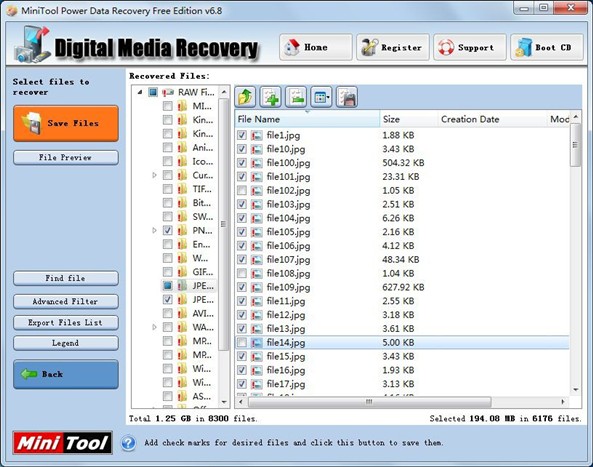
Task: Click the check all files toolbar icon
Action: click(271, 97)
